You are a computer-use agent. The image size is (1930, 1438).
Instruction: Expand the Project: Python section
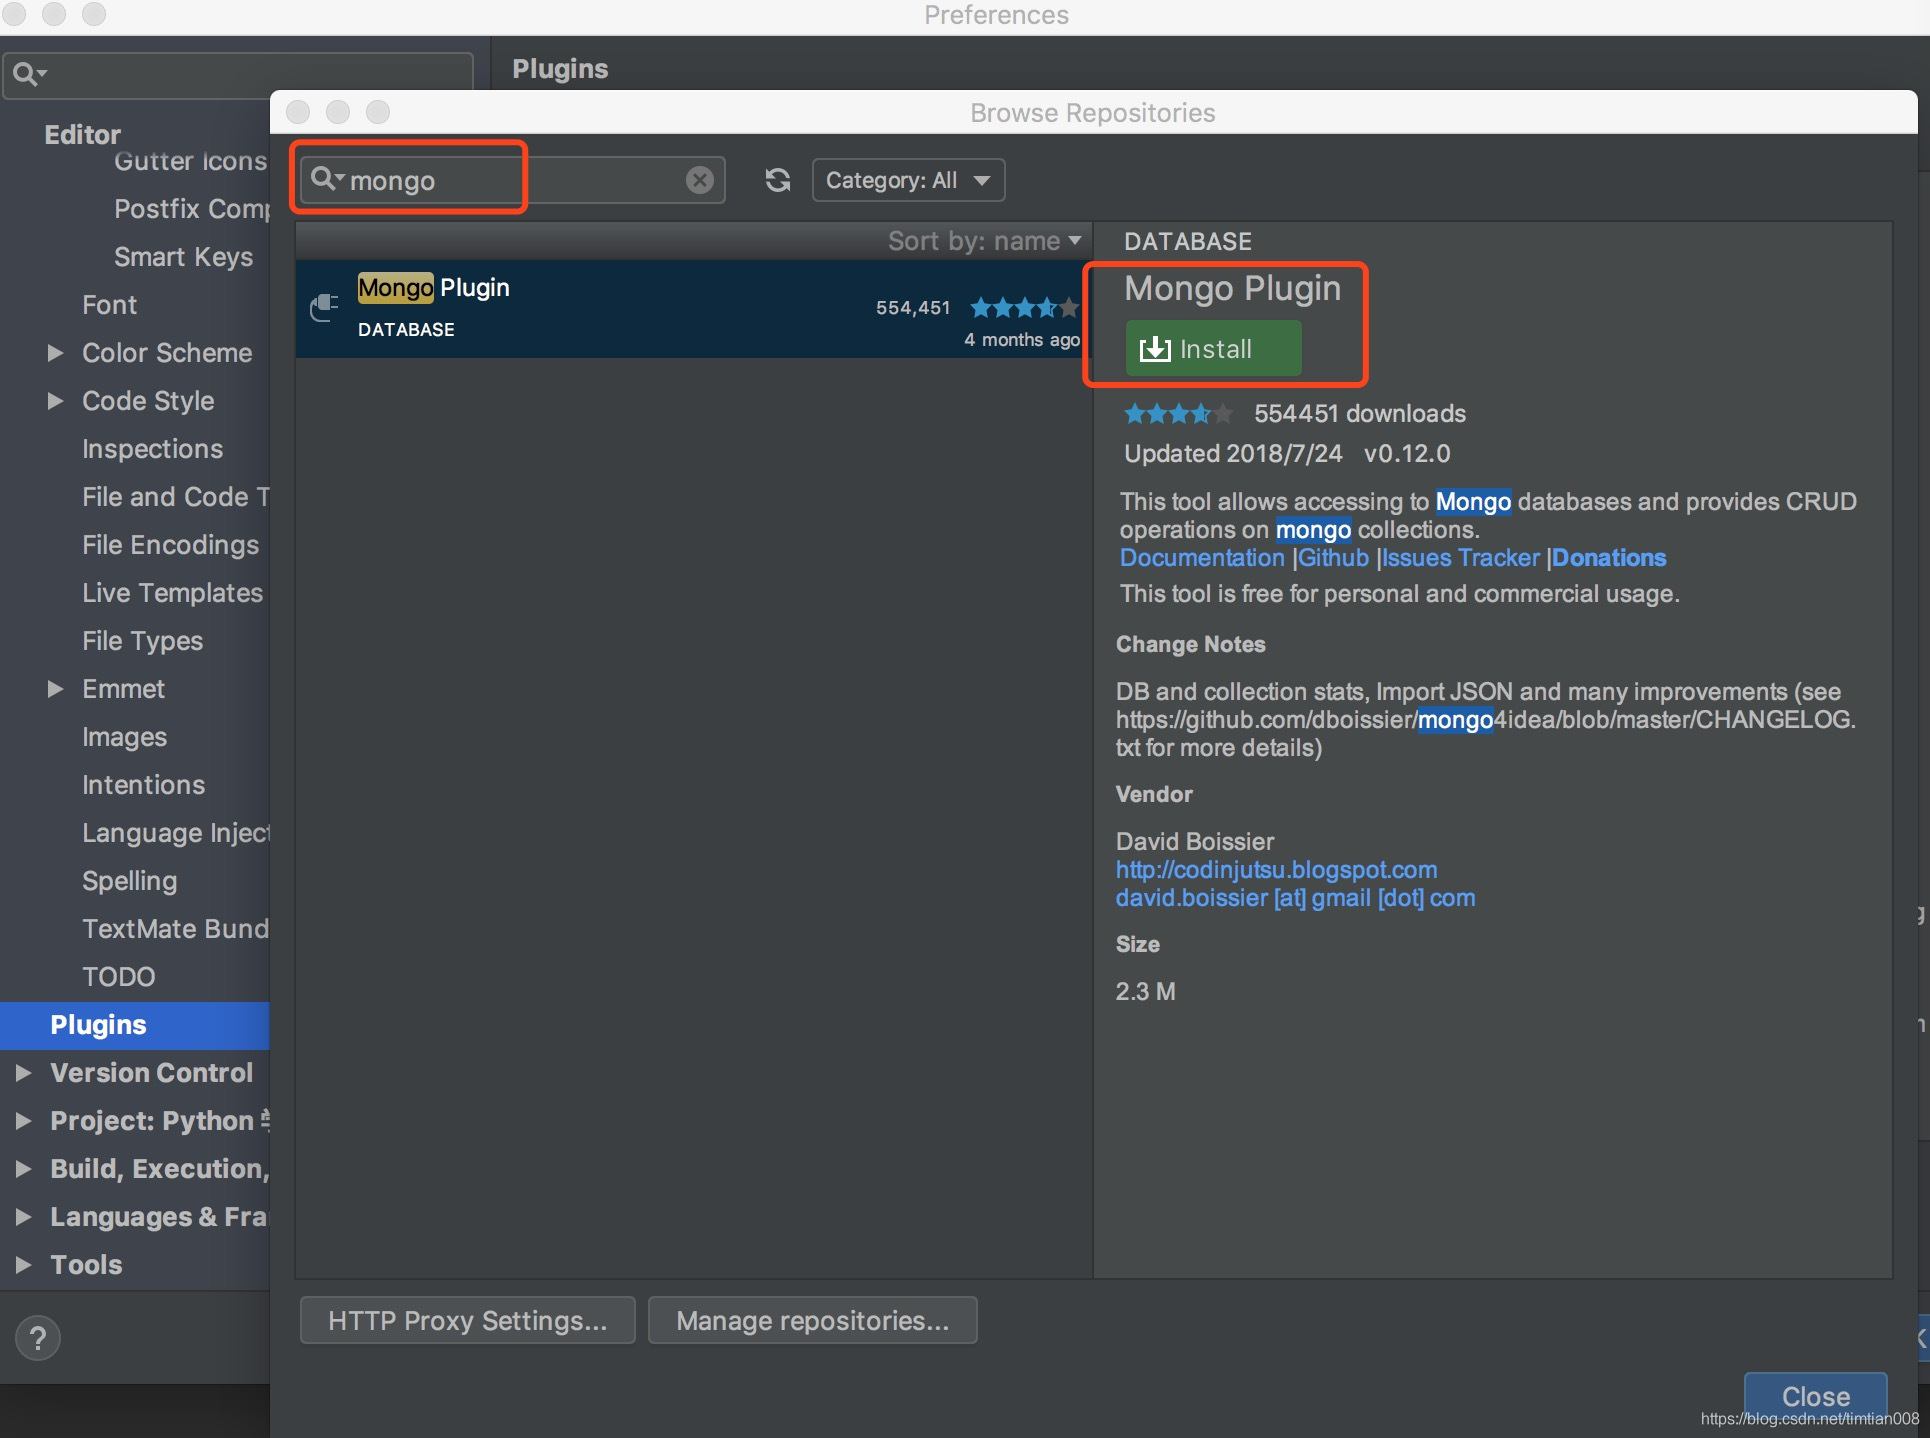point(23,1121)
